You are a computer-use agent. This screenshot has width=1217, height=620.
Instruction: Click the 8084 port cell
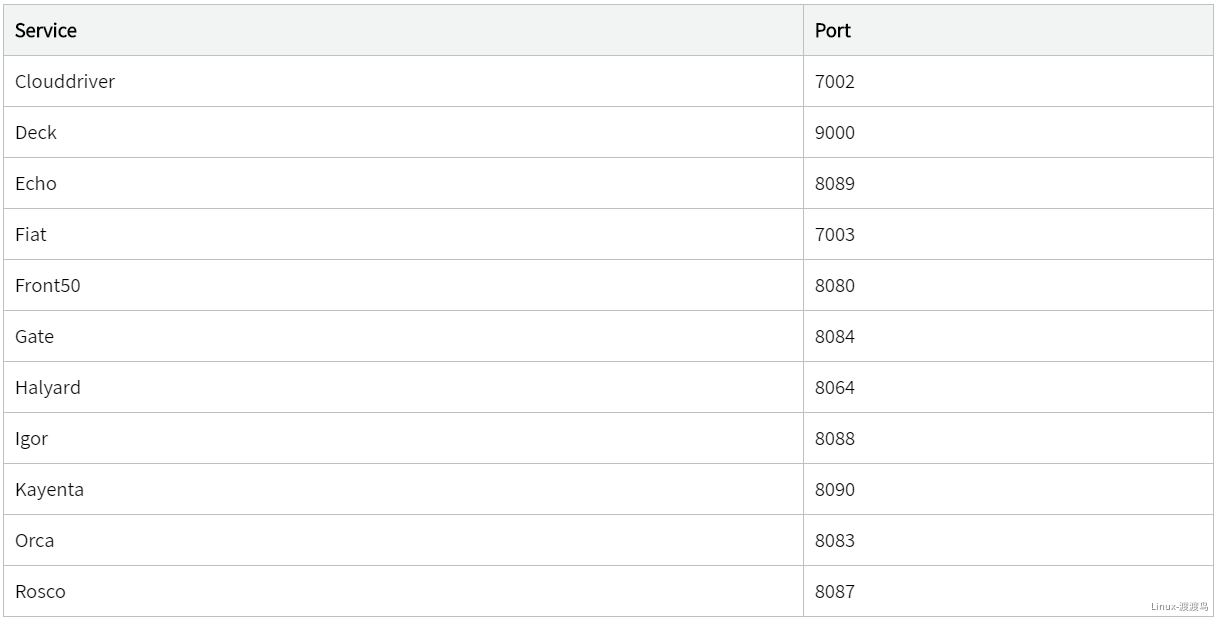click(x=835, y=337)
